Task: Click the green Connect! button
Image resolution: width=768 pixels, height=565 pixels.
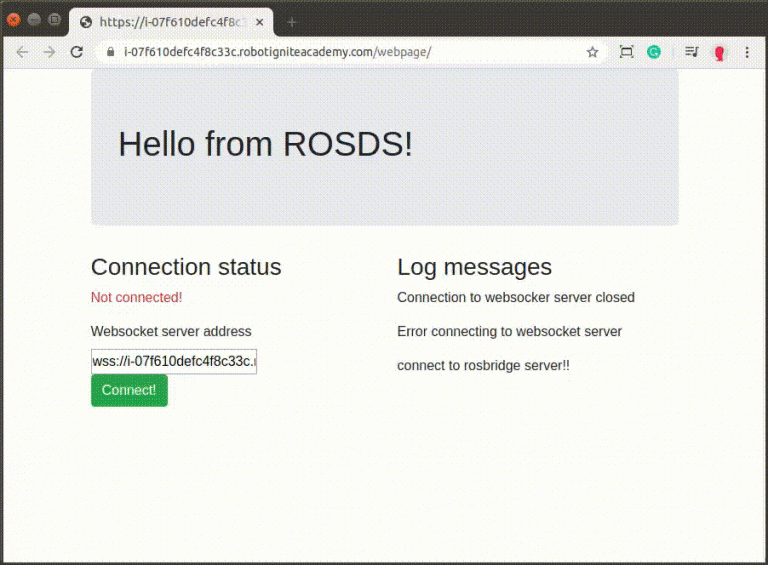Action: (x=129, y=390)
